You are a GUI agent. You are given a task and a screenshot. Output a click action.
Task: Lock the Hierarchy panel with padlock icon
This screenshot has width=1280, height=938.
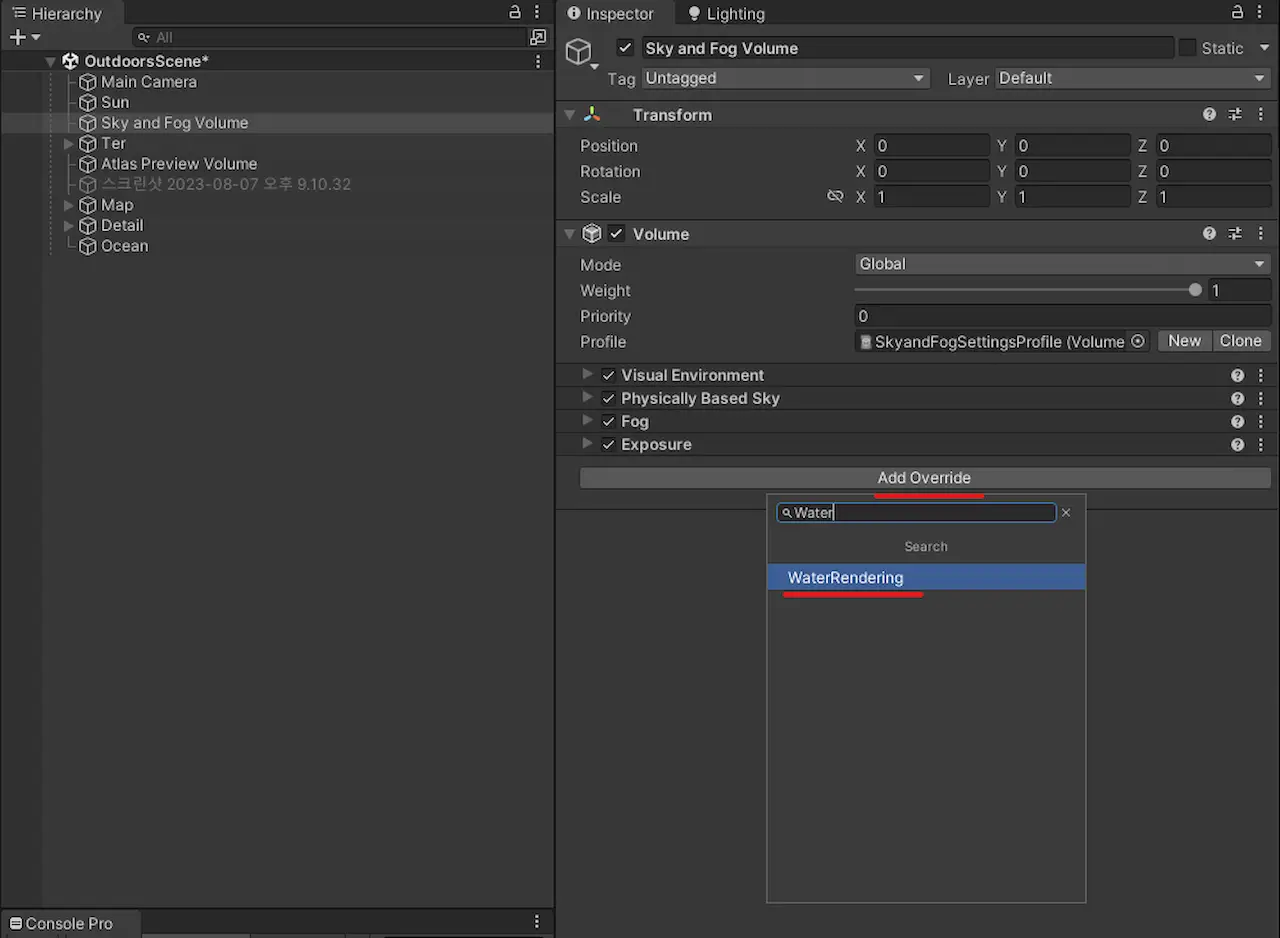click(515, 12)
